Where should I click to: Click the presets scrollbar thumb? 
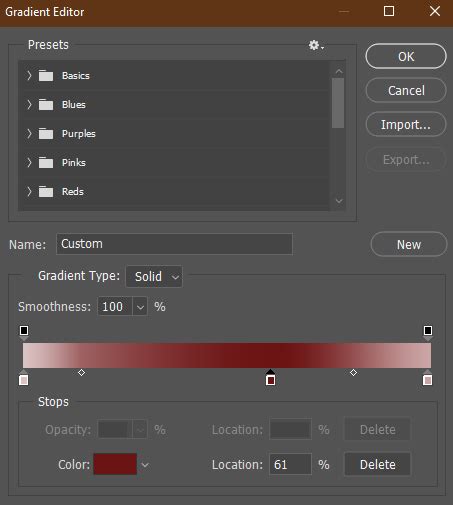click(x=338, y=103)
